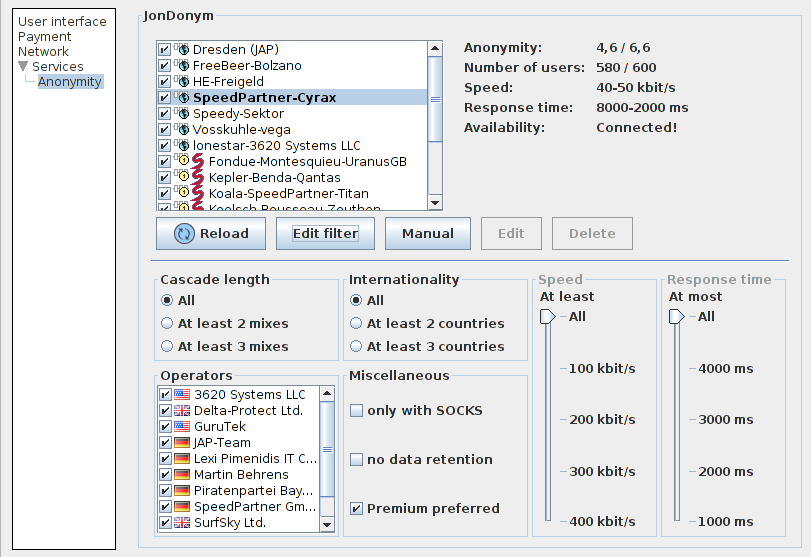Select At least 2 countries radio button
The width and height of the screenshot is (811, 557).
point(356,324)
